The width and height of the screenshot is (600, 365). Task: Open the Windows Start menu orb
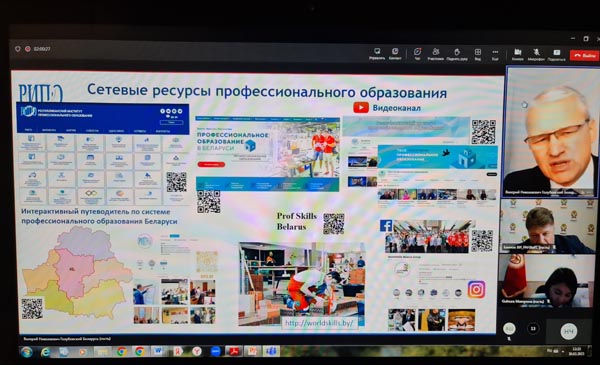coord(26,352)
